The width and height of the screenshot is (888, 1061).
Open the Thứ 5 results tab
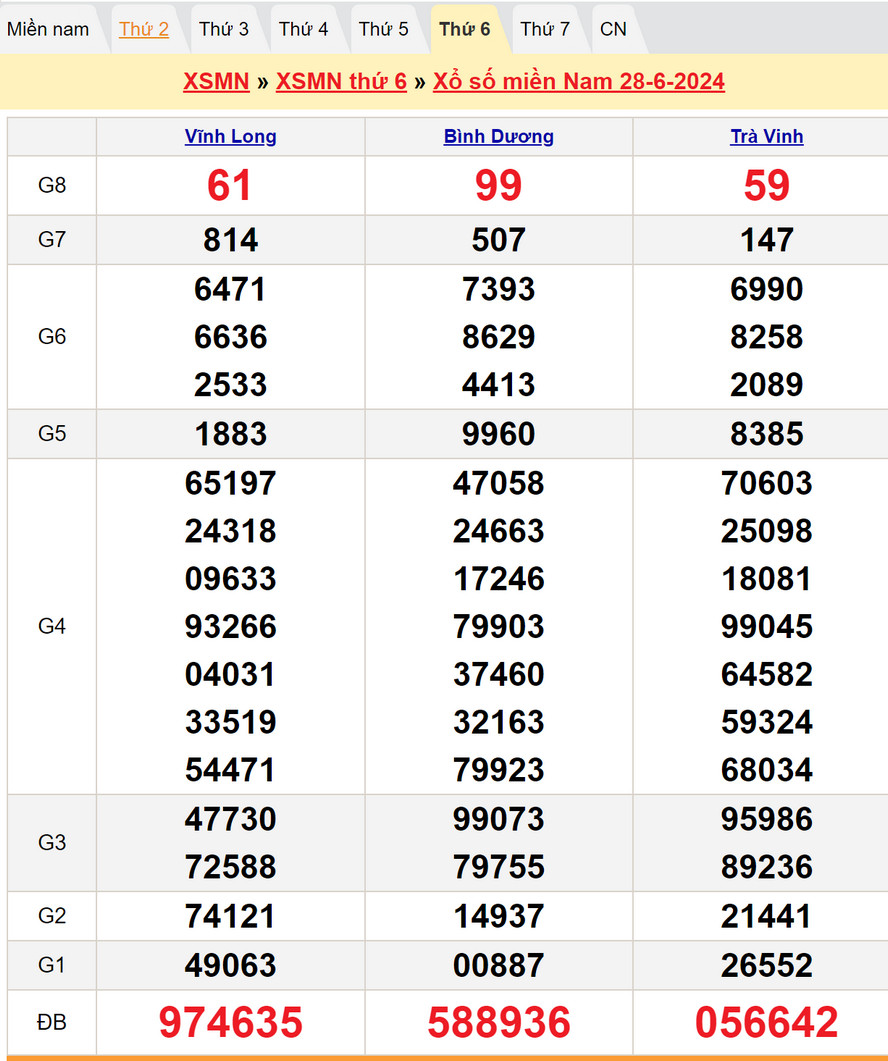coord(384,29)
